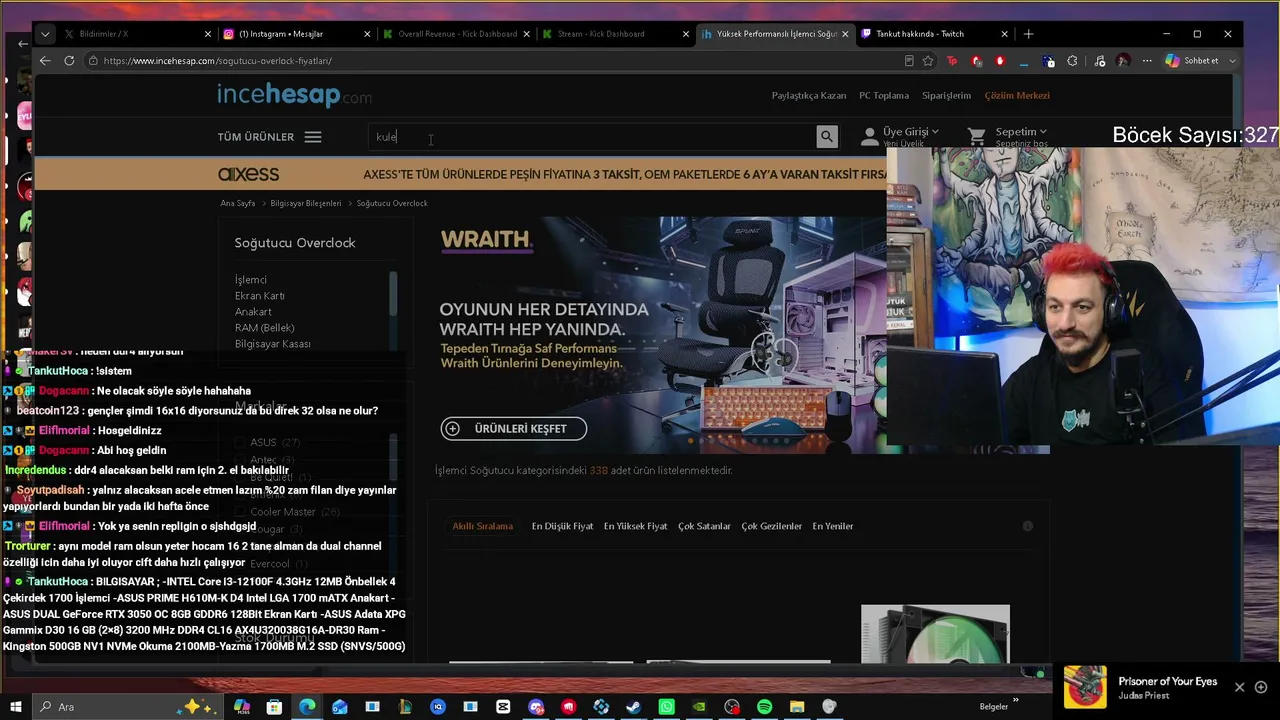Open the shopping cart icon
Image resolution: width=1280 pixels, height=720 pixels.
[977, 136]
